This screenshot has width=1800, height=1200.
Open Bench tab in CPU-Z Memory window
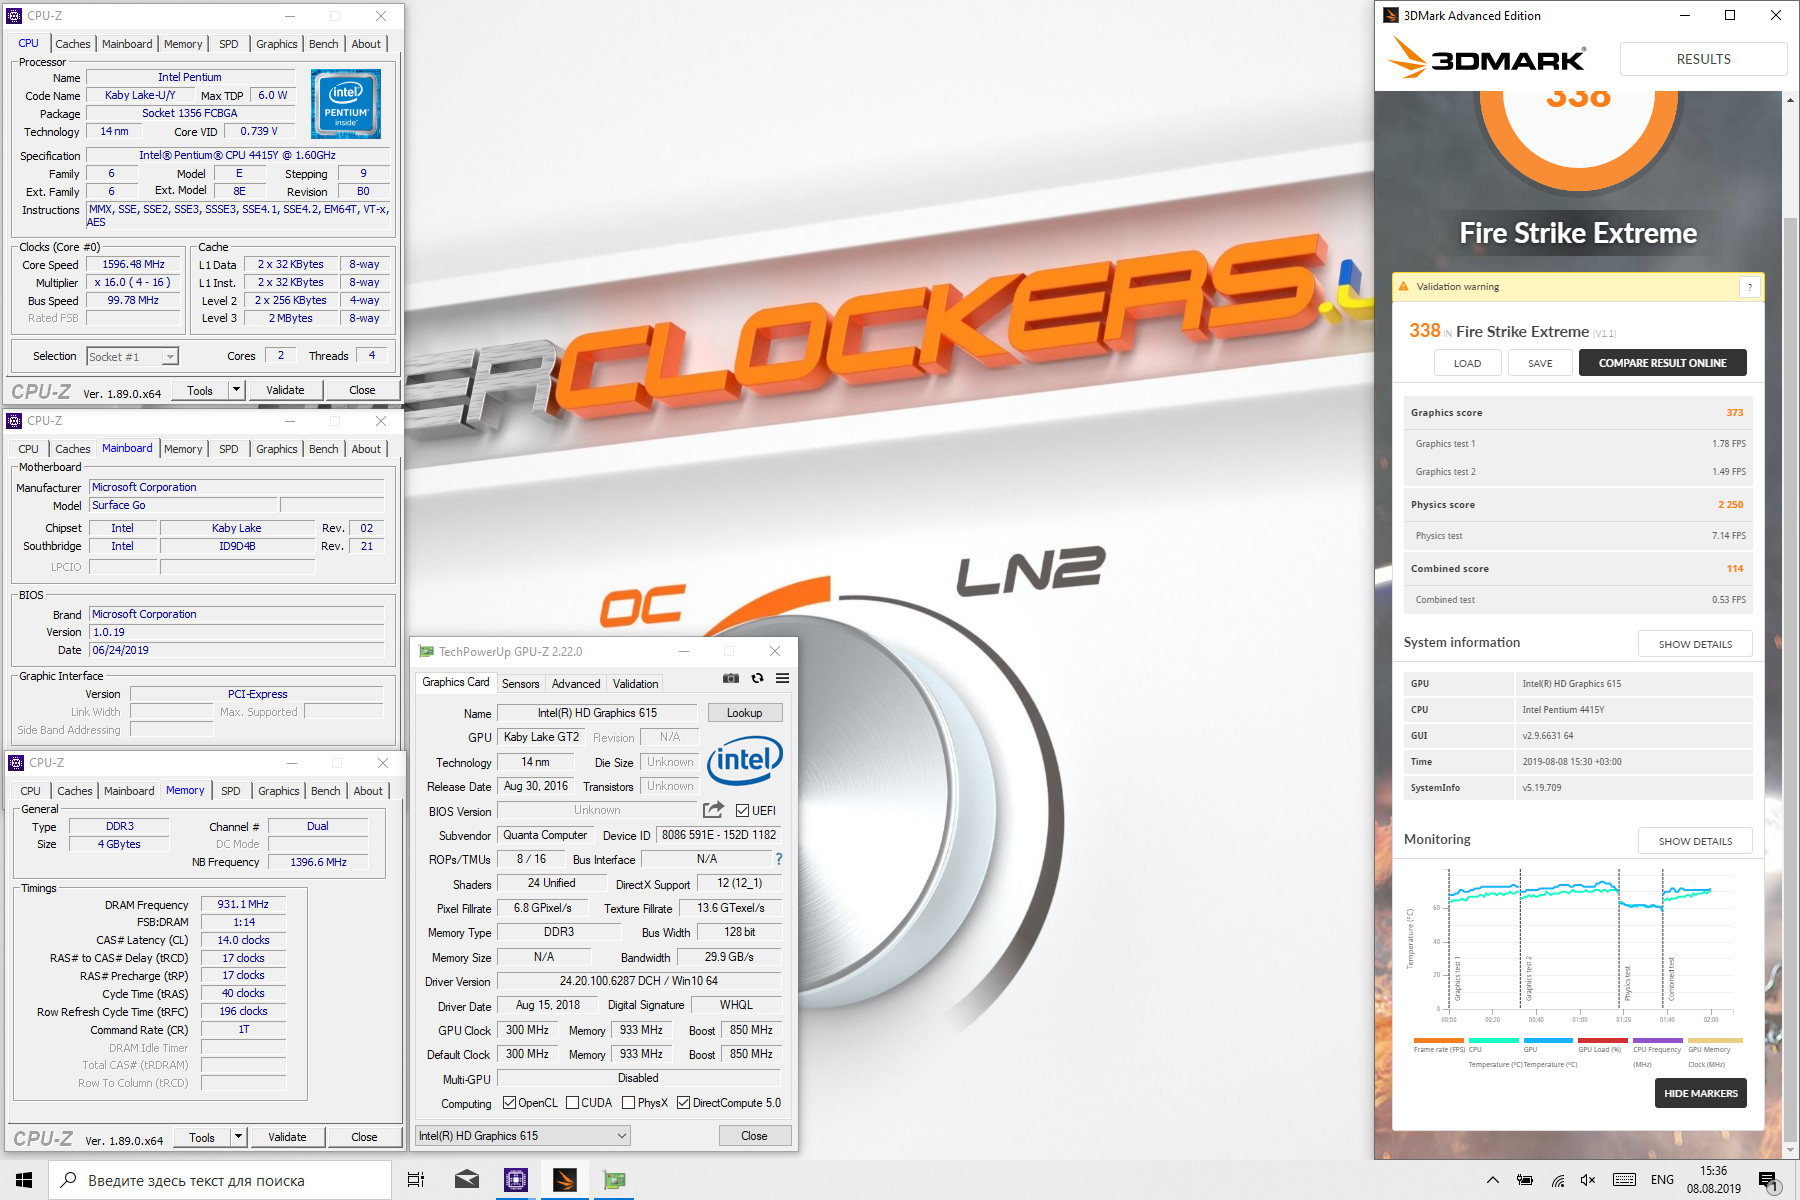(326, 791)
